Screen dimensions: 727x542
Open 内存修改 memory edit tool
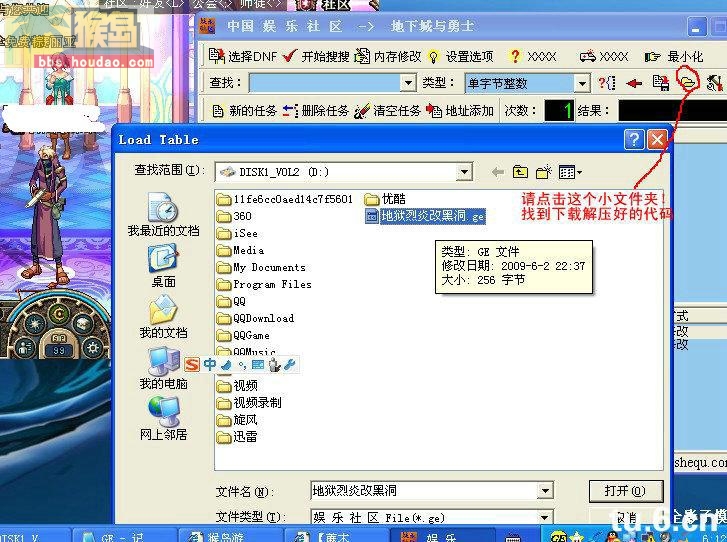point(388,56)
